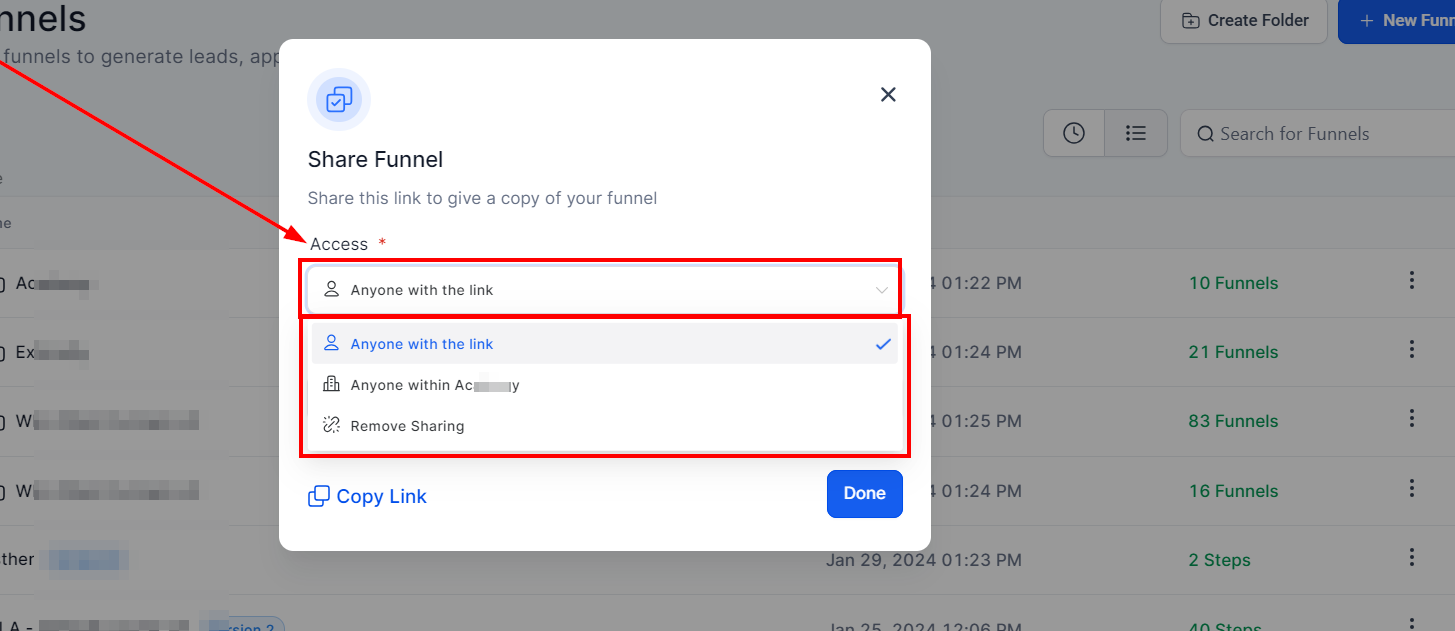Select Anyone with the link option

point(605,344)
